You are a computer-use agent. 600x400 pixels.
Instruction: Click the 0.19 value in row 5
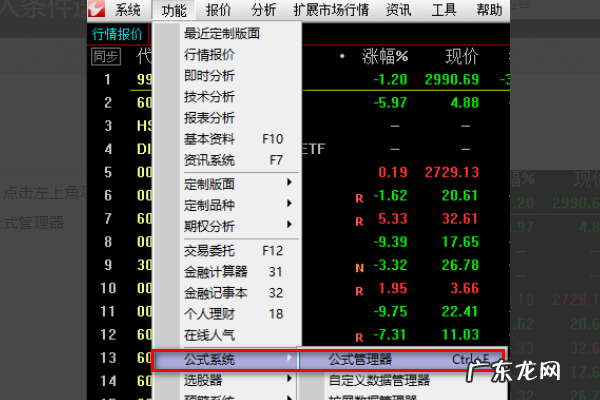(393, 172)
